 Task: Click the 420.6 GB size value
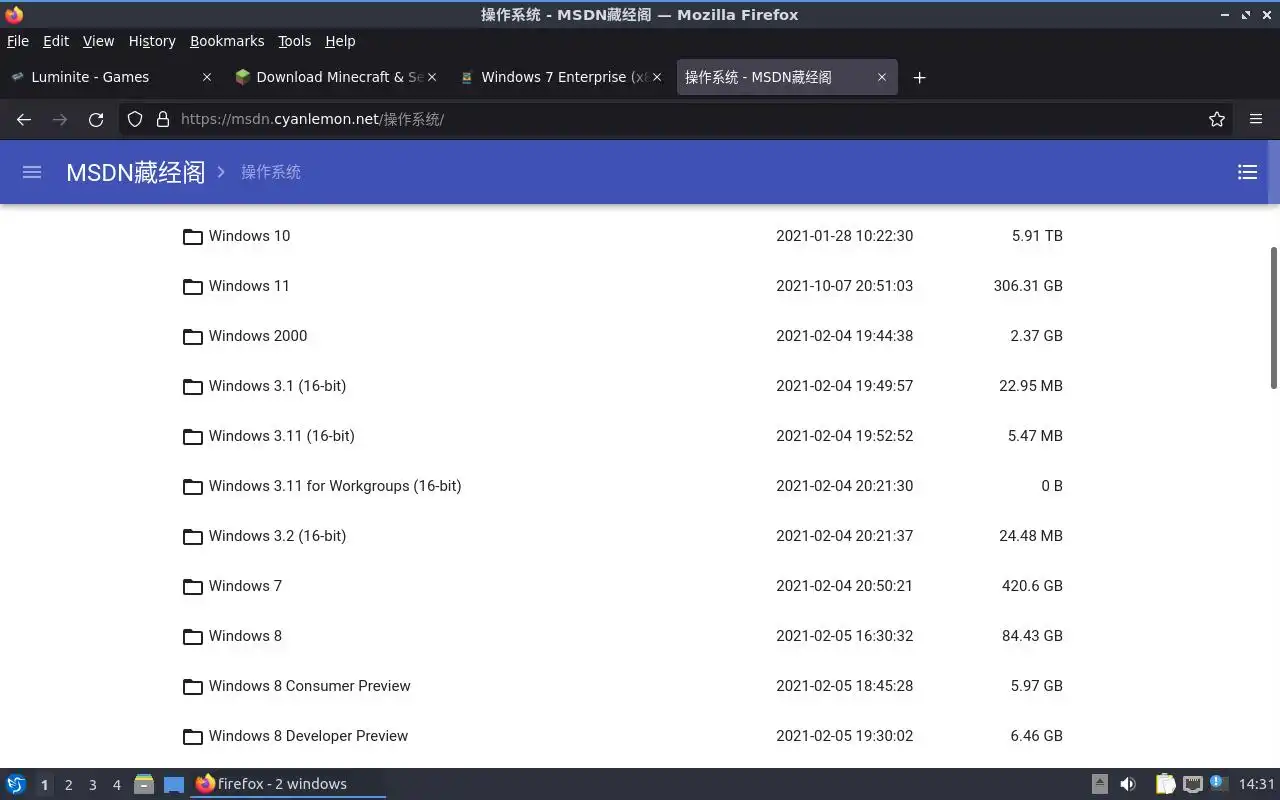pos(1032,586)
